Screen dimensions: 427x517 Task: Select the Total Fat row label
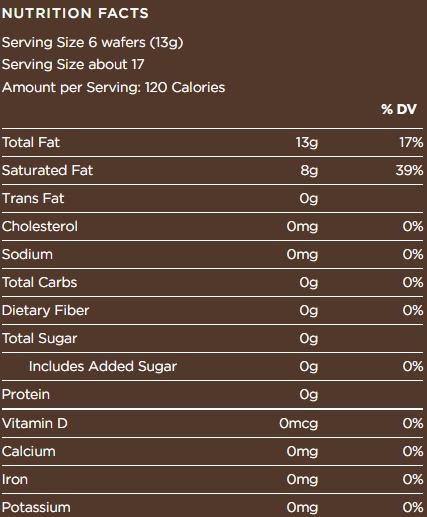pos(31,142)
